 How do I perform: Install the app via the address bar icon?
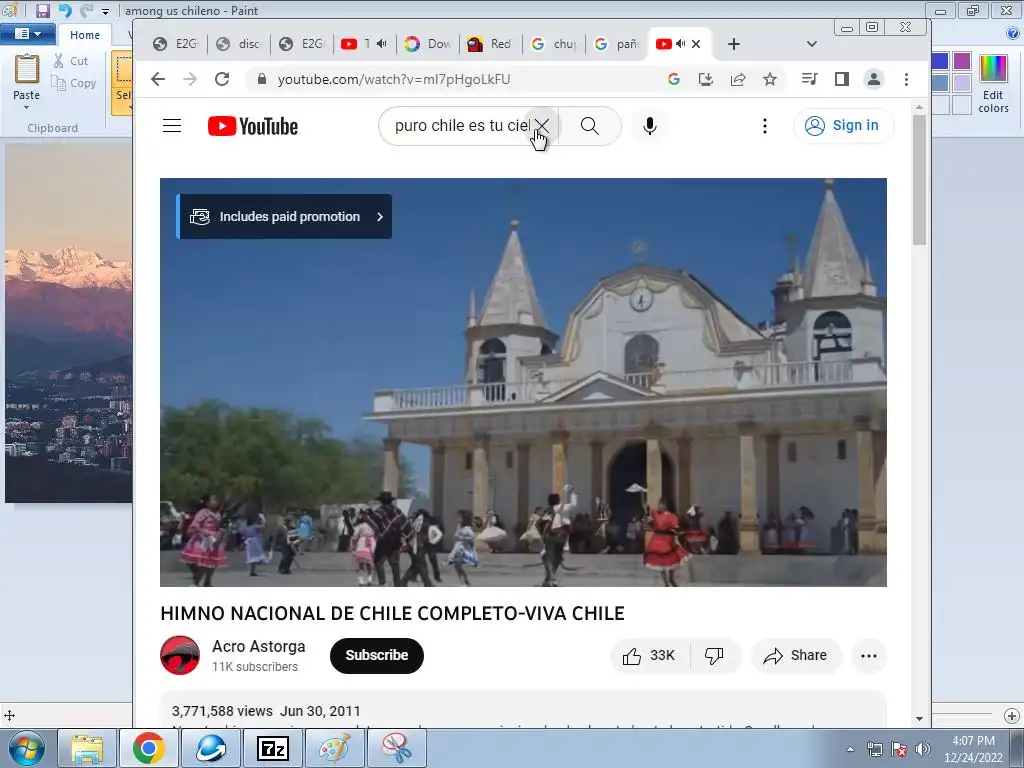[x=706, y=79]
